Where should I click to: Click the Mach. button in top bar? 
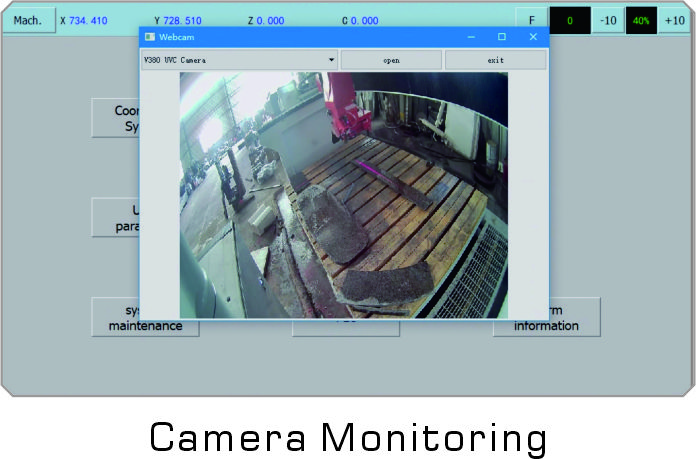[x=28, y=20]
